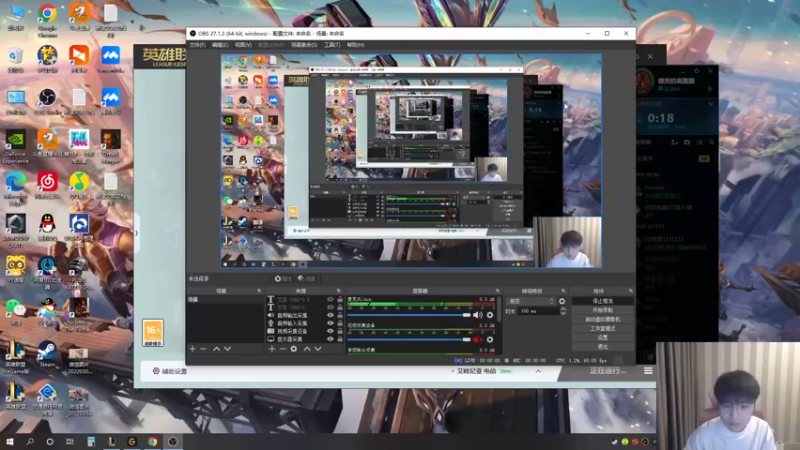
Task: Set second mixer channel volume slider
Action: (409, 339)
